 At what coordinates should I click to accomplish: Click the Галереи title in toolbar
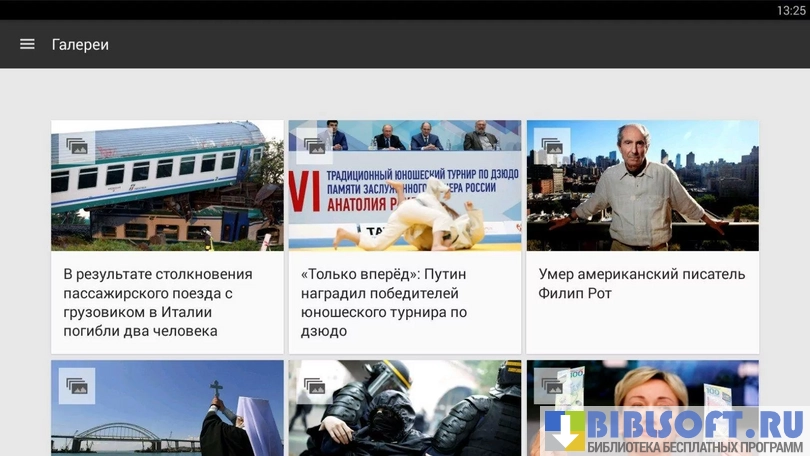click(x=80, y=44)
